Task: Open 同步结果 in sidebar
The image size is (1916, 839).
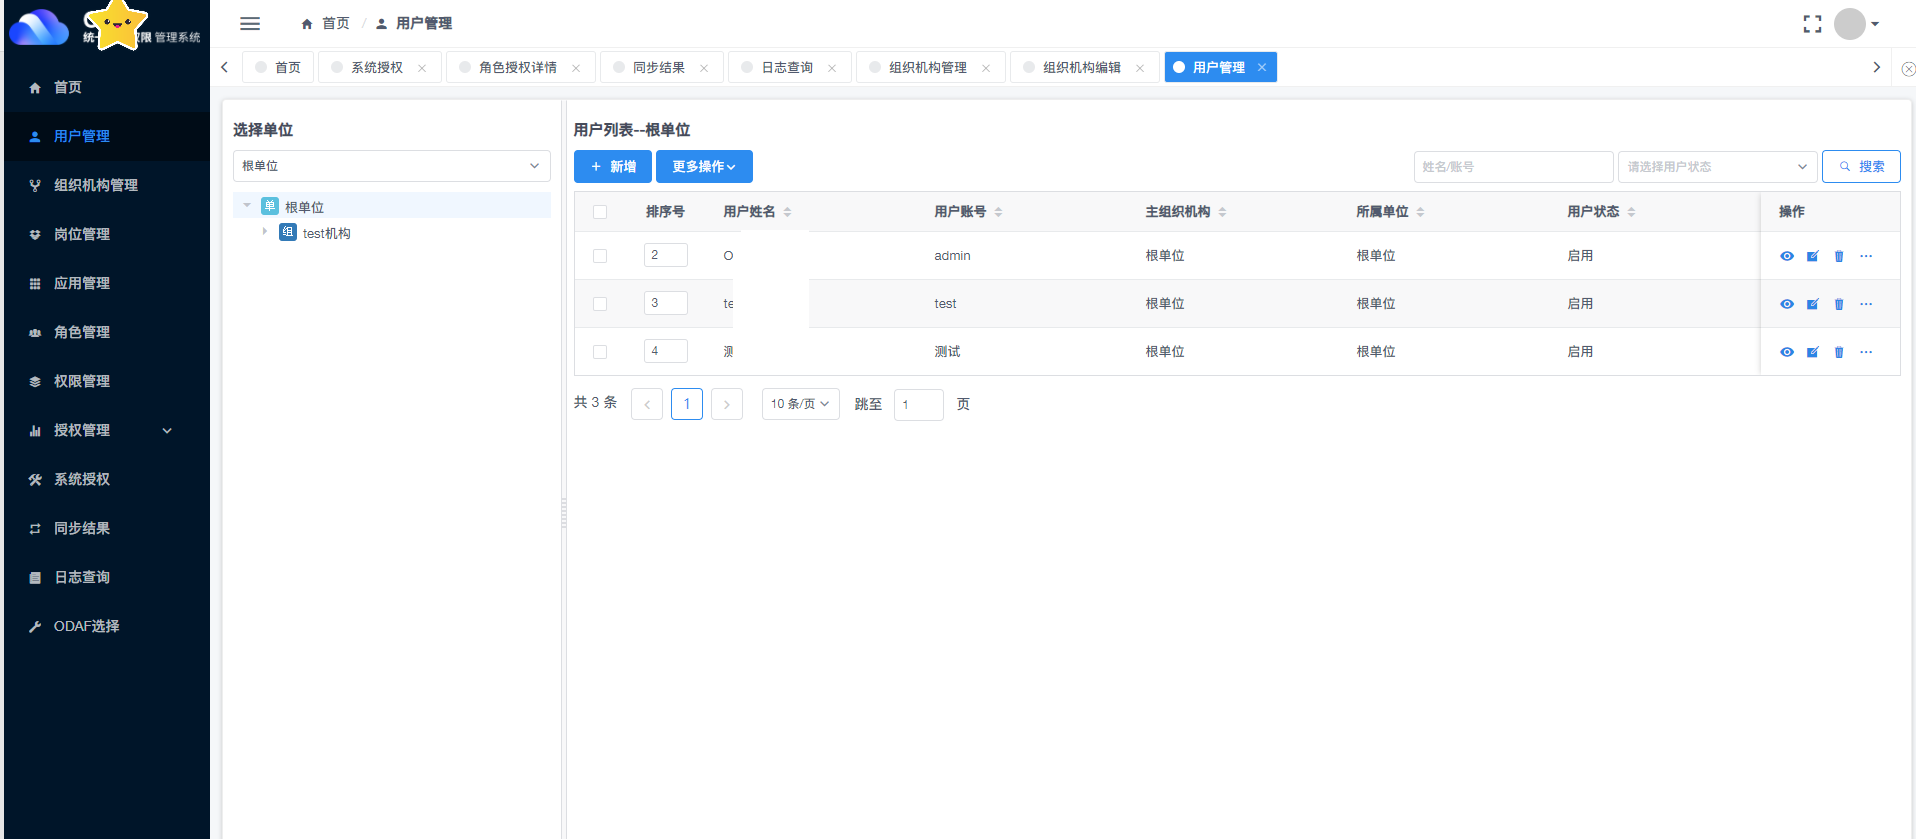Action: pos(106,528)
